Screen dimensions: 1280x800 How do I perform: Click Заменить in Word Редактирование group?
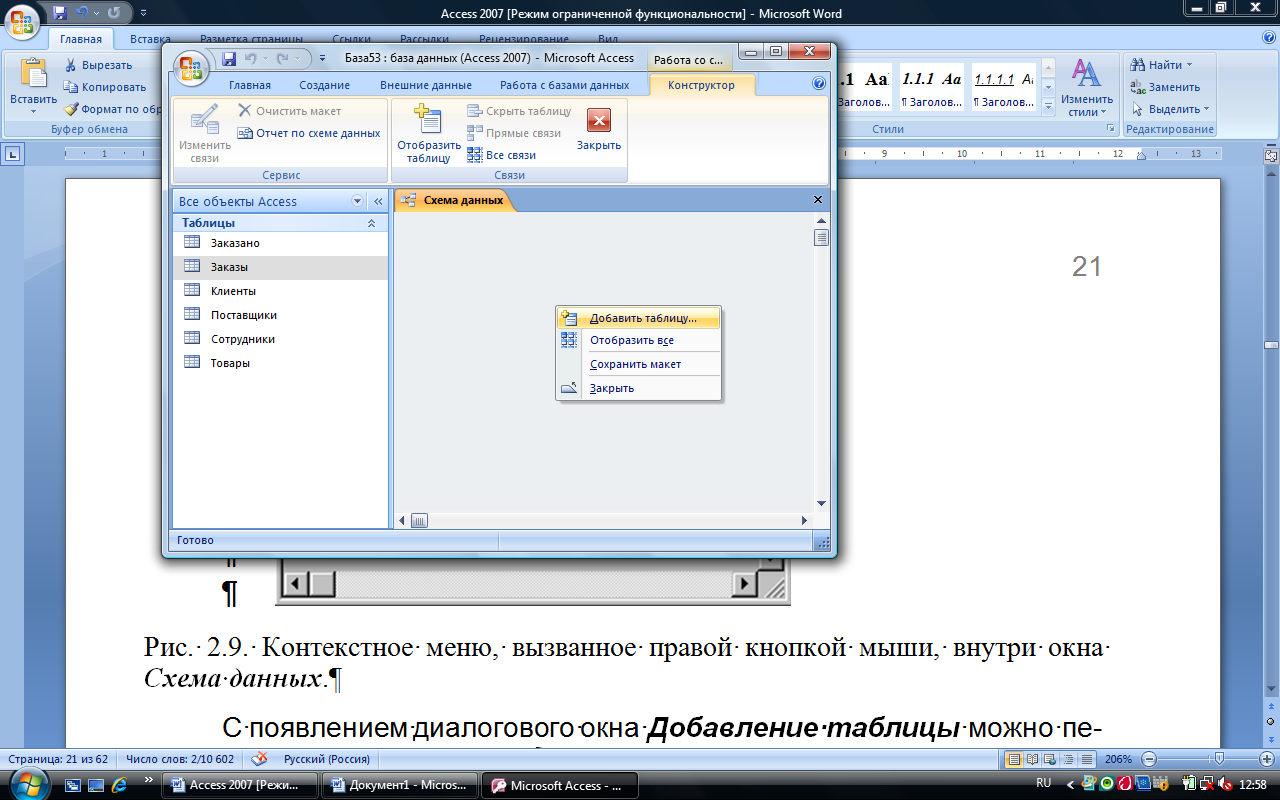click(1165, 87)
